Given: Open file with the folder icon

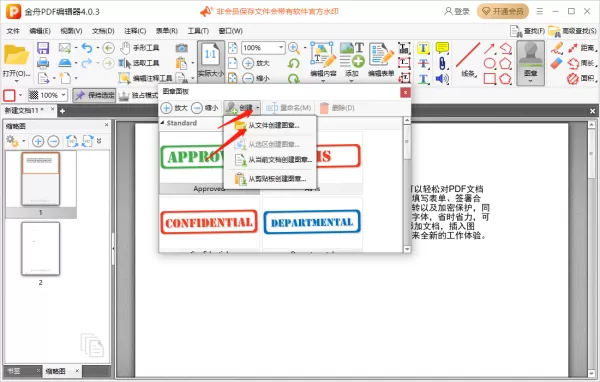Looking at the screenshot, I should [x=16, y=56].
